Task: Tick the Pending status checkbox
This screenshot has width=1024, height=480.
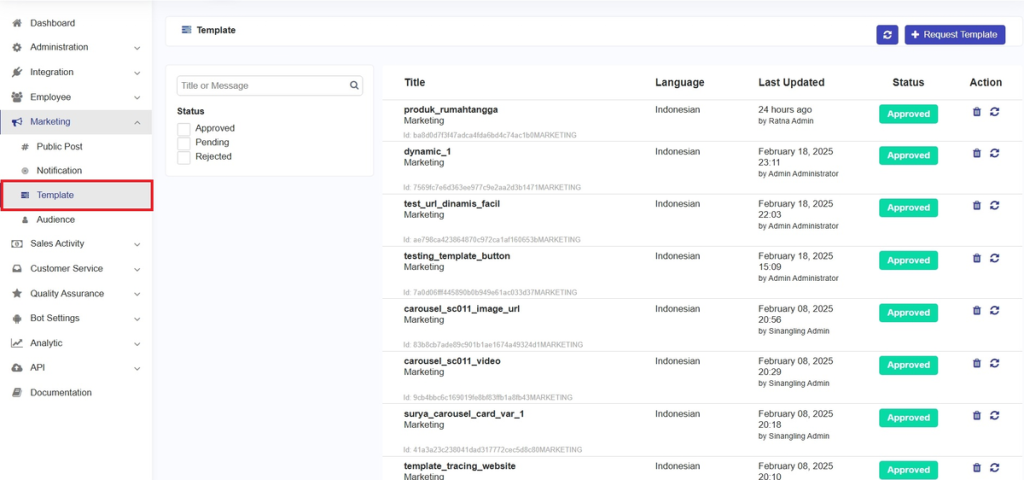Action: pos(183,143)
